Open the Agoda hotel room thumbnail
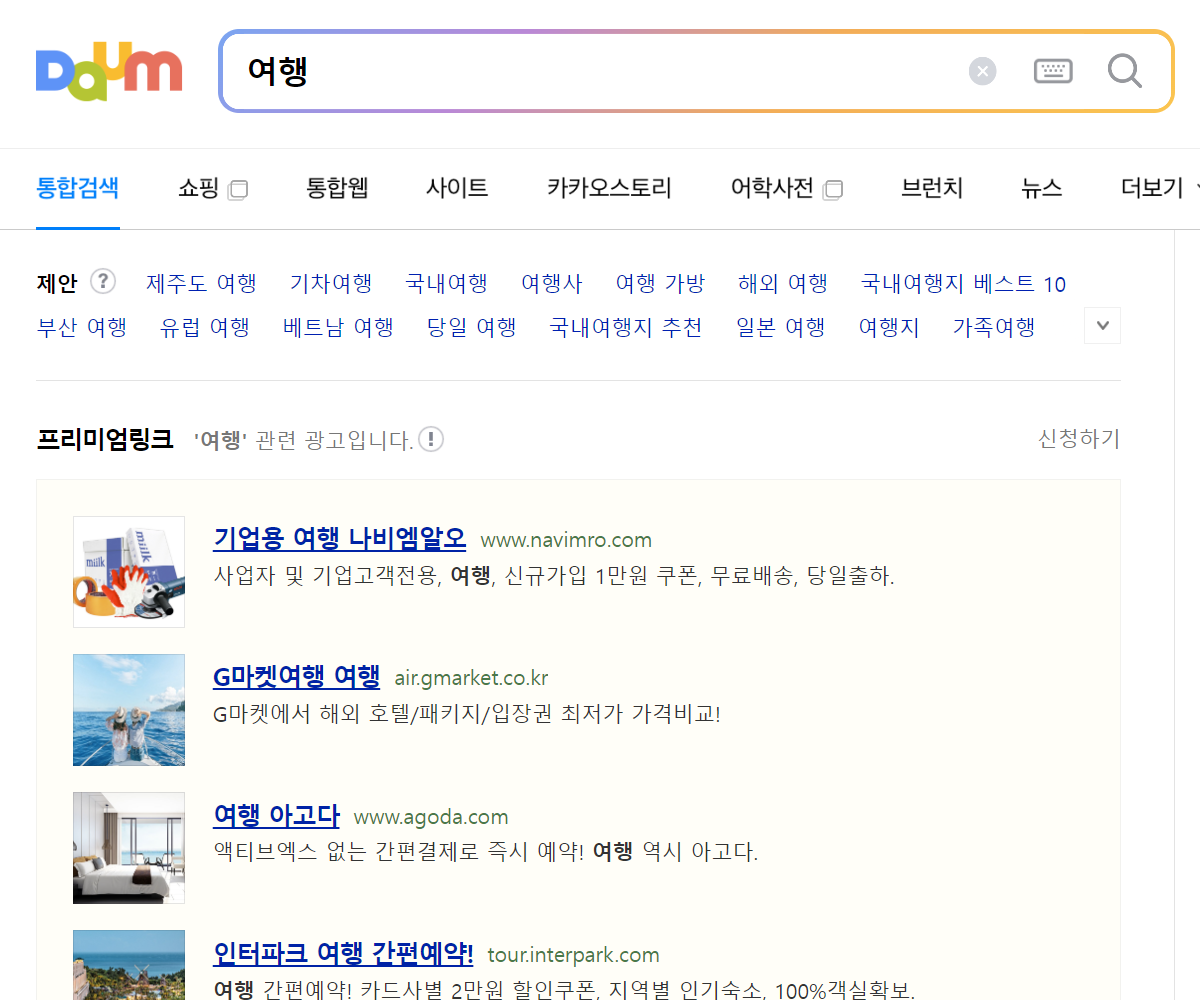This screenshot has width=1200, height=1000. pyautogui.click(x=129, y=848)
